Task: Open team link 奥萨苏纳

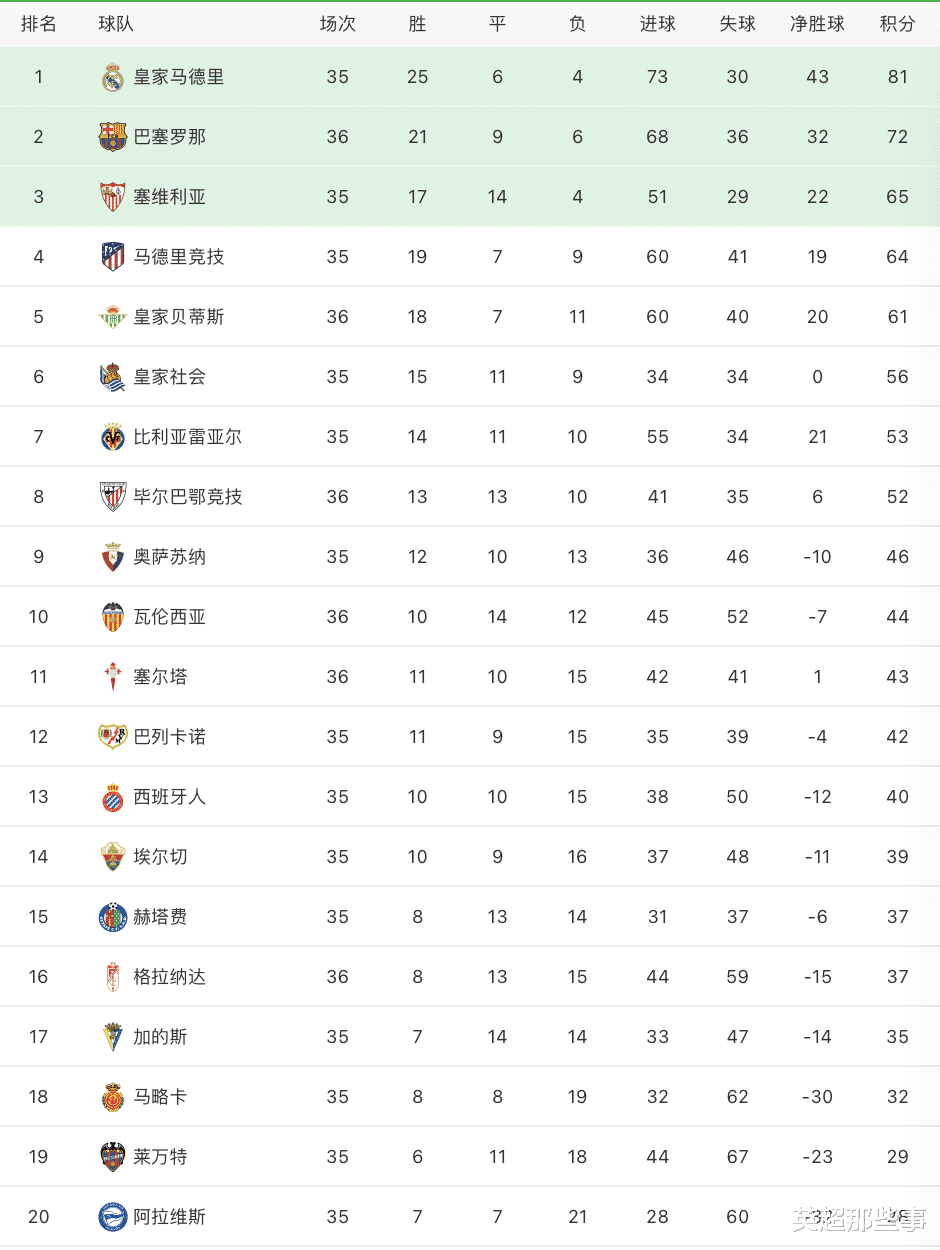Action: pyautogui.click(x=170, y=557)
